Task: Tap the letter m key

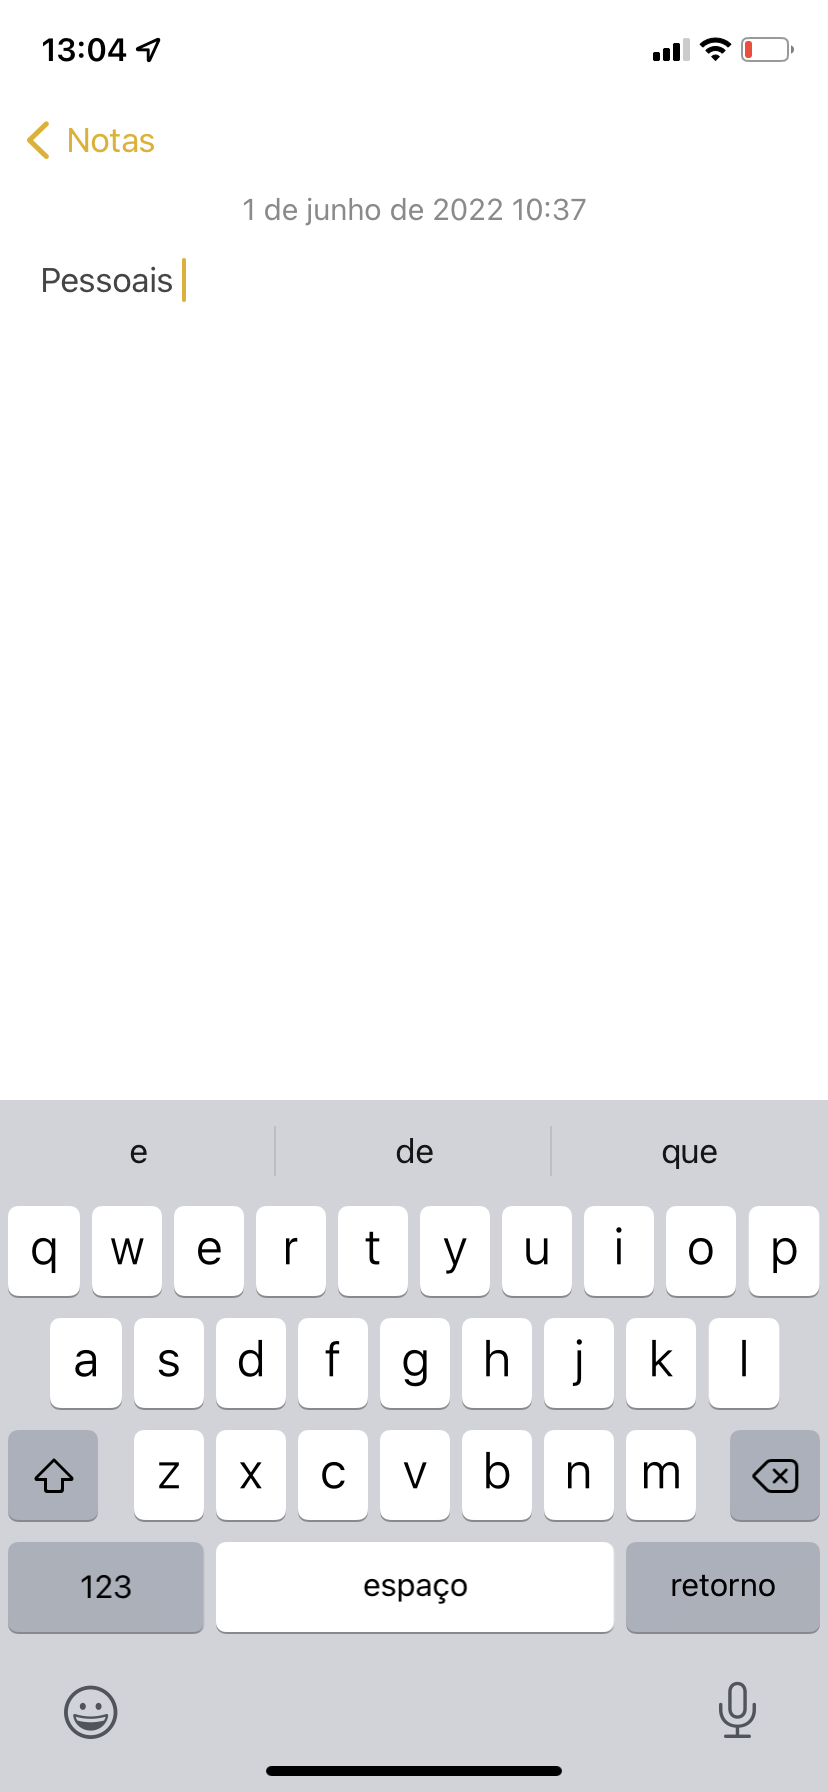Action: tap(661, 1475)
